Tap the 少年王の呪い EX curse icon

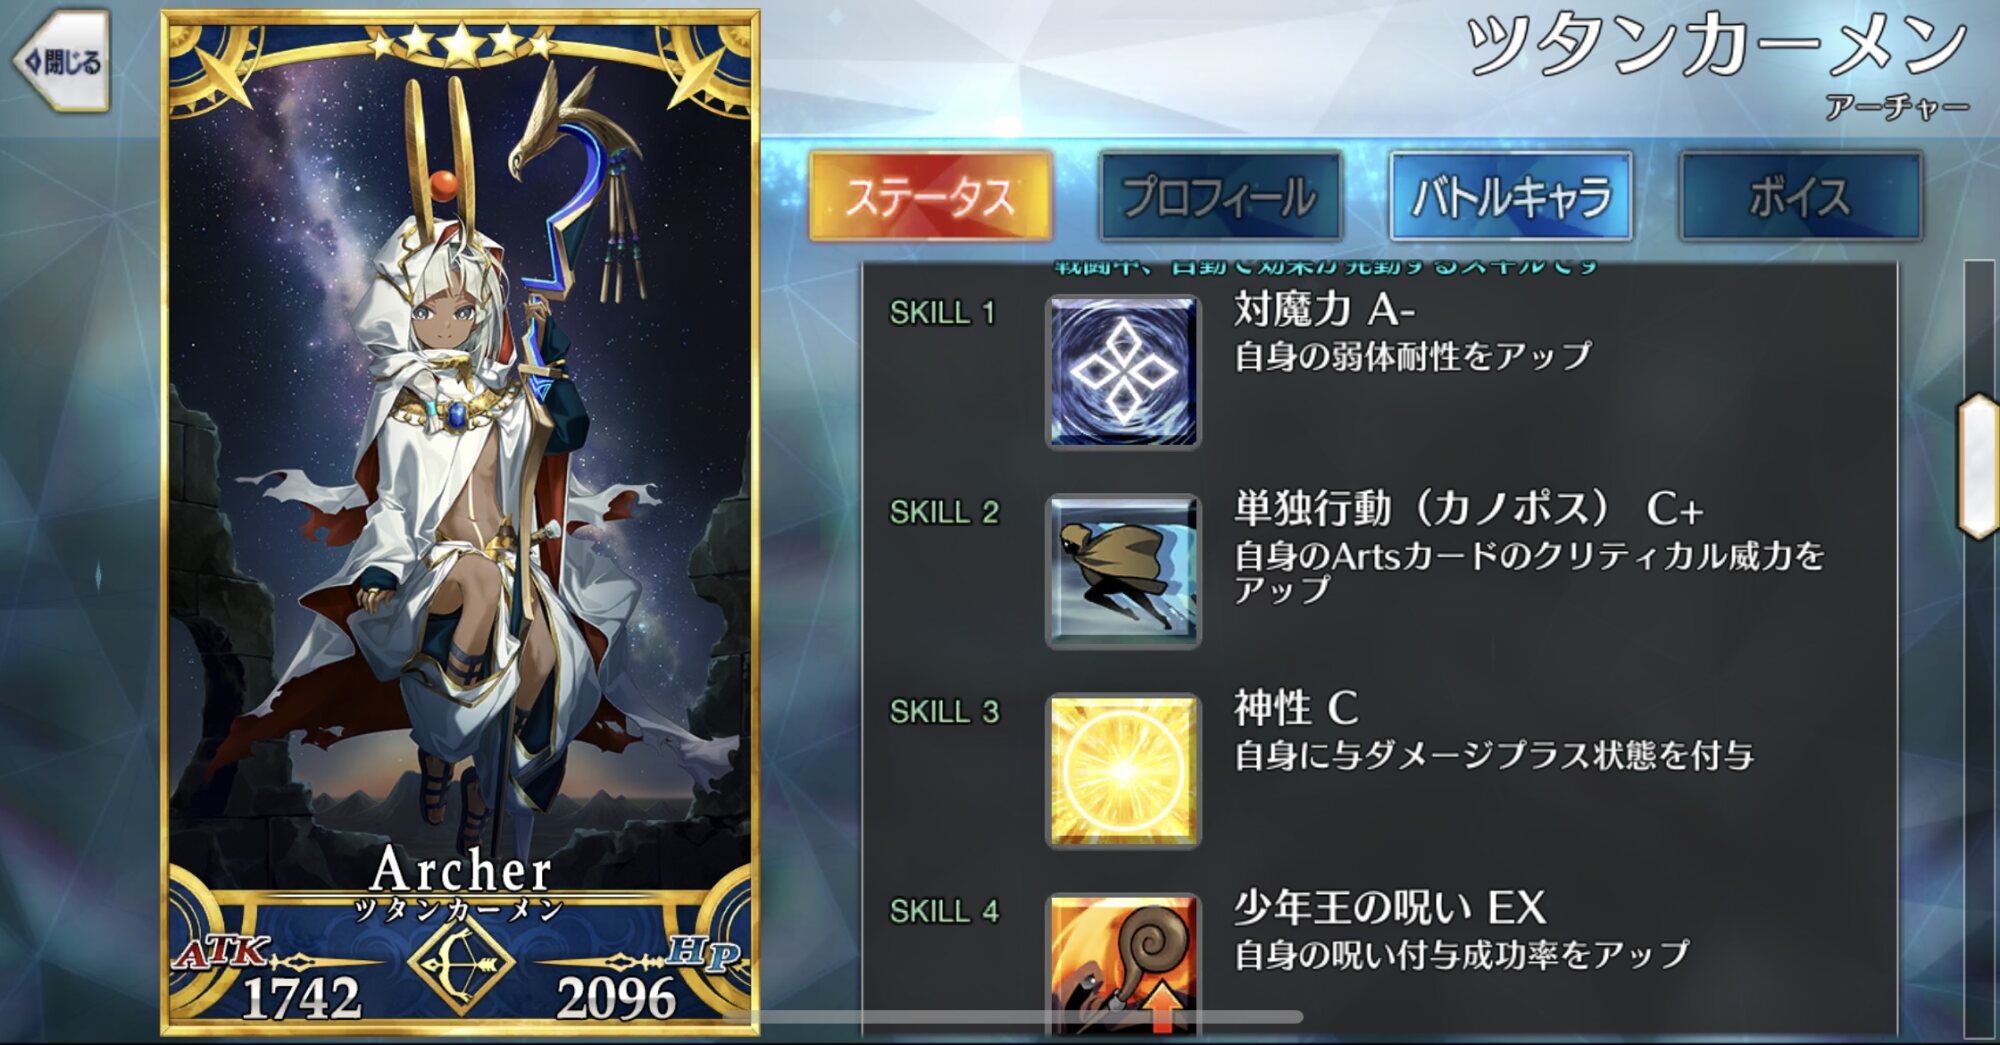click(x=1123, y=964)
